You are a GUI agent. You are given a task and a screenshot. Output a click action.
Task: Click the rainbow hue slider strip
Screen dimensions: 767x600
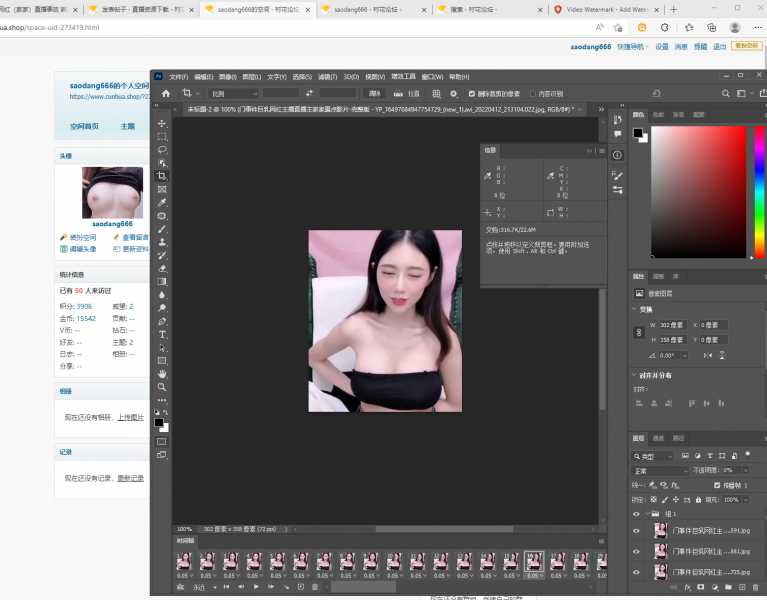tap(760, 190)
